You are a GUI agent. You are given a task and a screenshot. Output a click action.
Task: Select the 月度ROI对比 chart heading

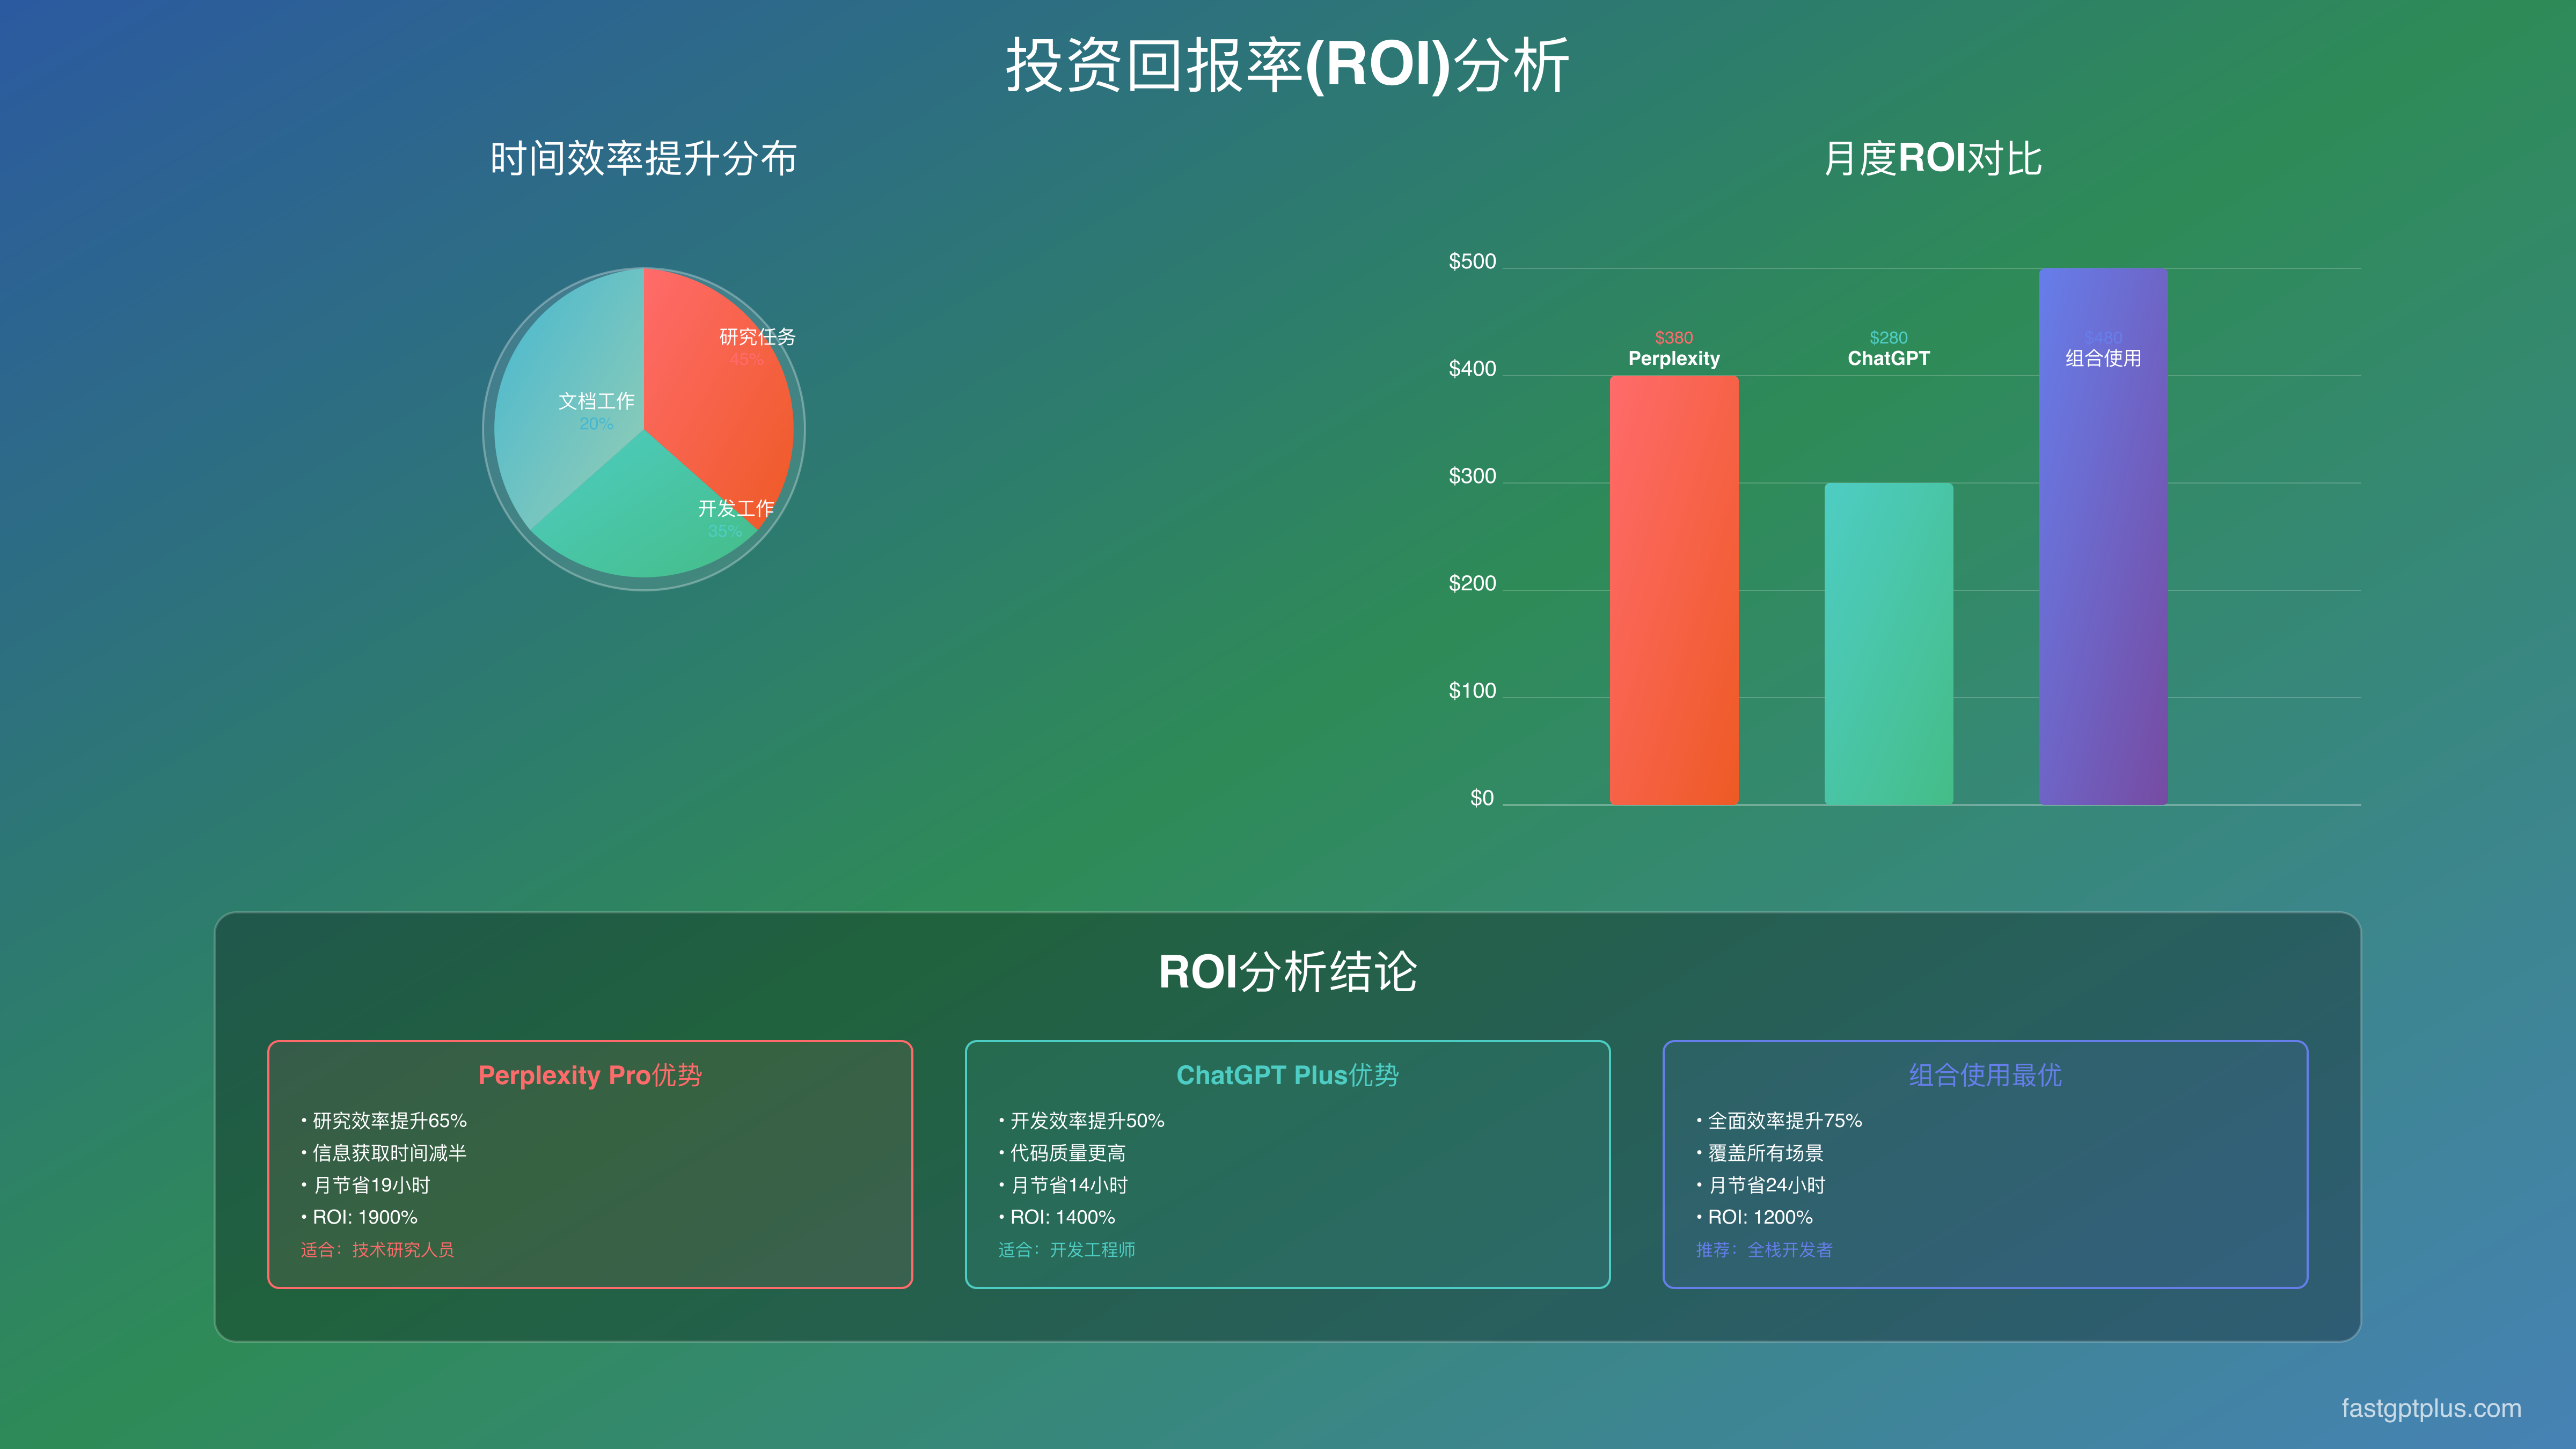coord(1932,159)
